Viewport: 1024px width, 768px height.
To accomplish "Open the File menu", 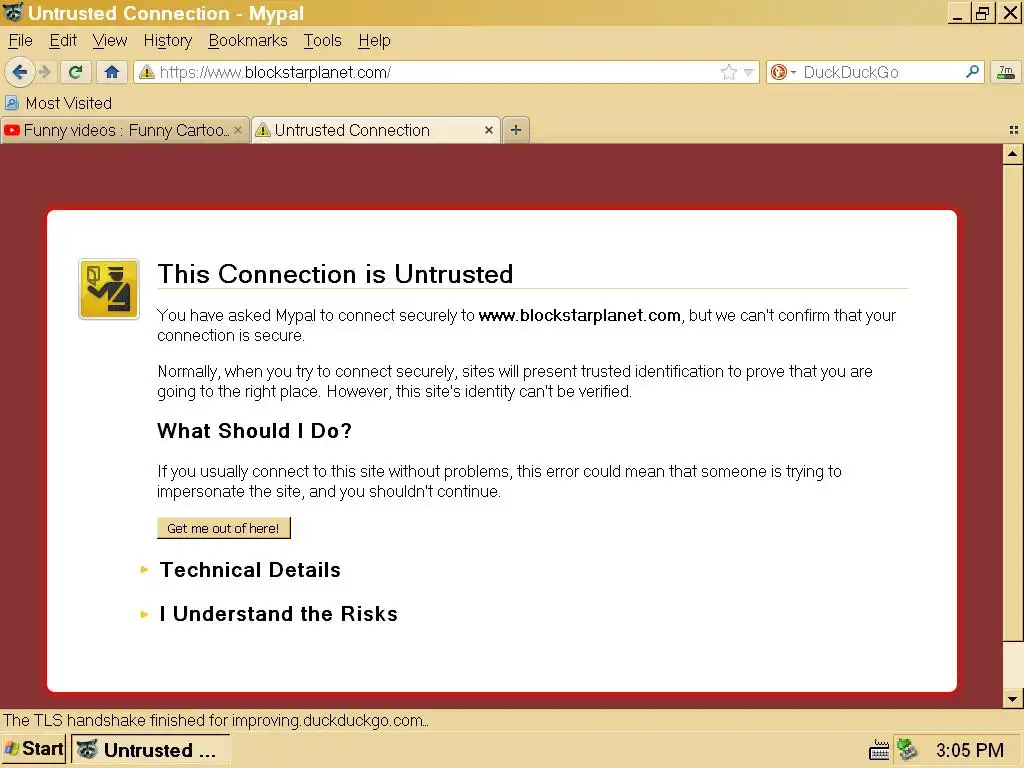I will (20, 40).
